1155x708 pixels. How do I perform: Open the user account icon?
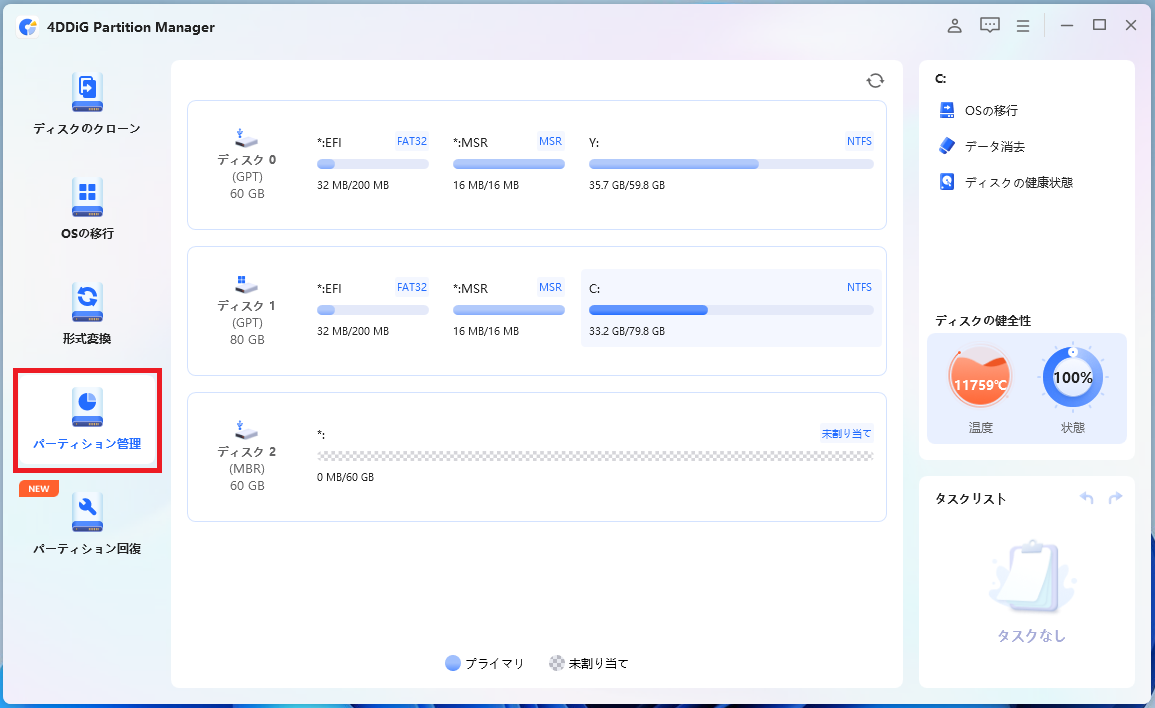pyautogui.click(x=955, y=26)
